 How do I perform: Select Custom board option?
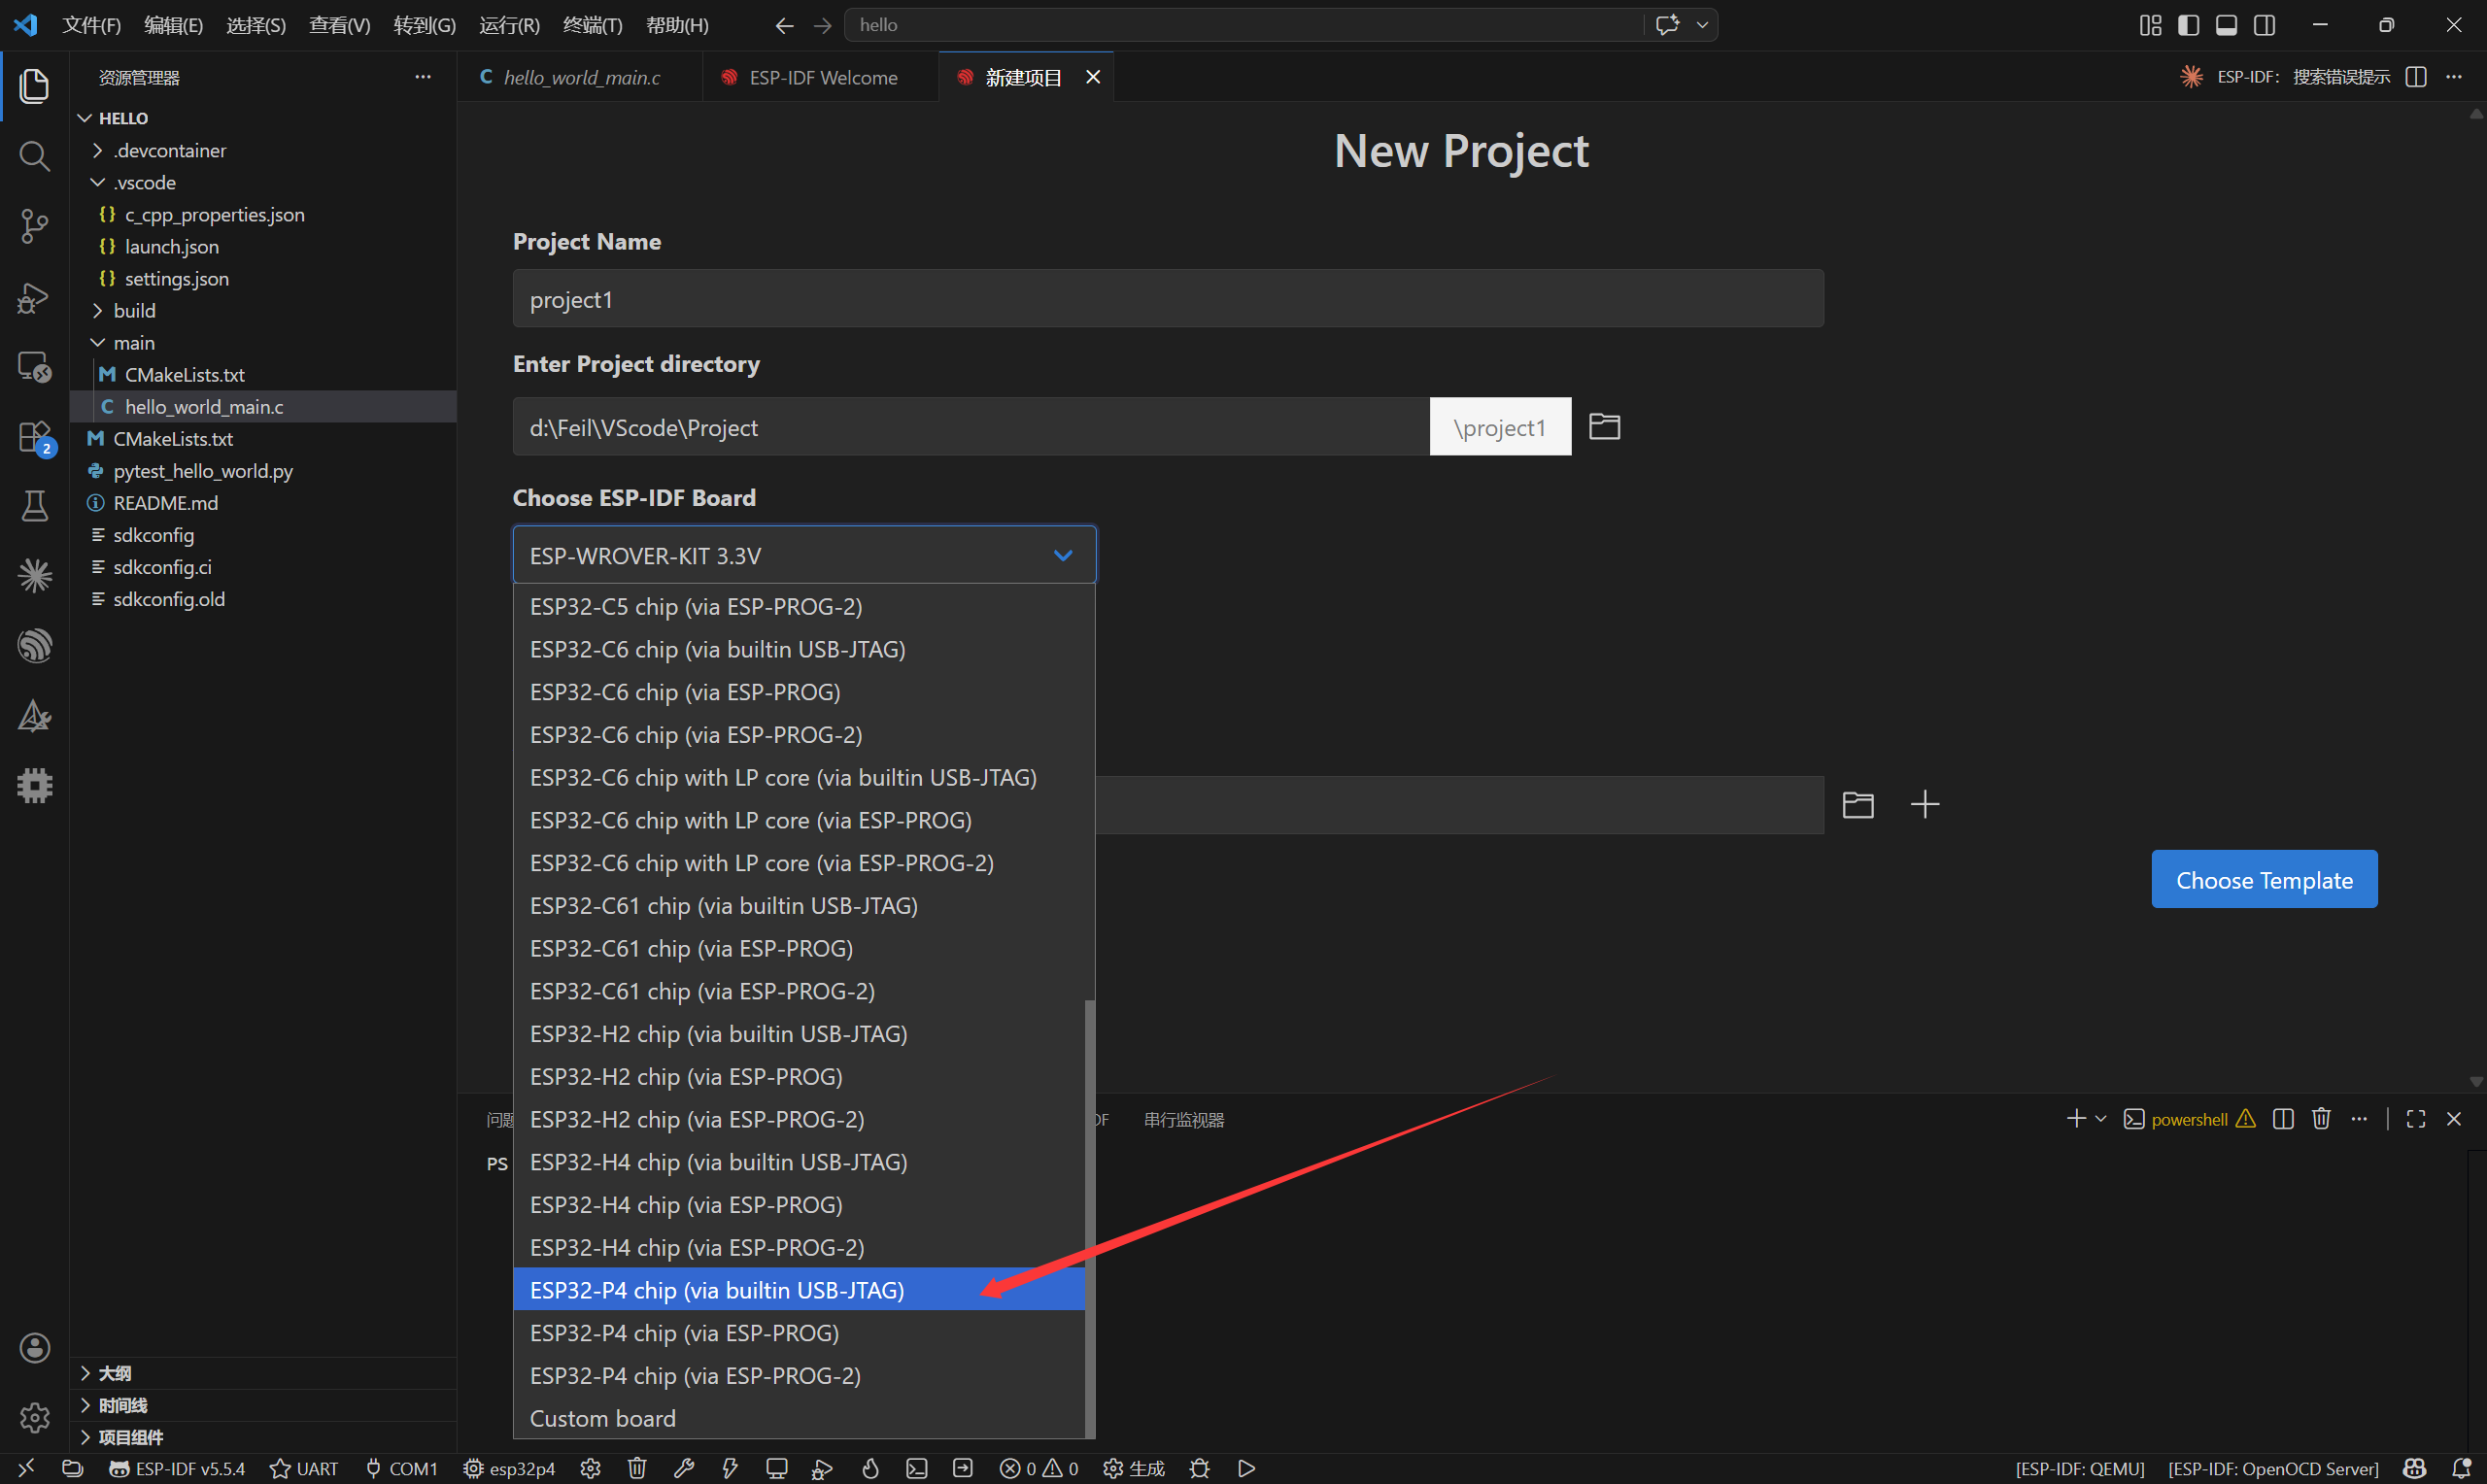click(x=798, y=1418)
